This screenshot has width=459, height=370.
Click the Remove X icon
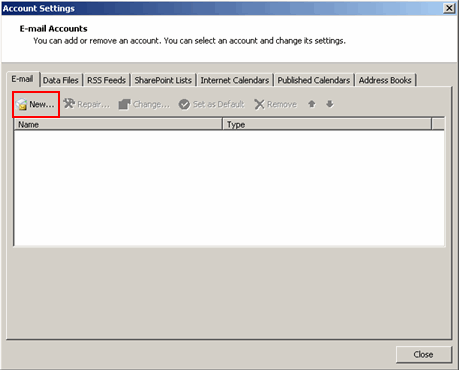pos(259,104)
